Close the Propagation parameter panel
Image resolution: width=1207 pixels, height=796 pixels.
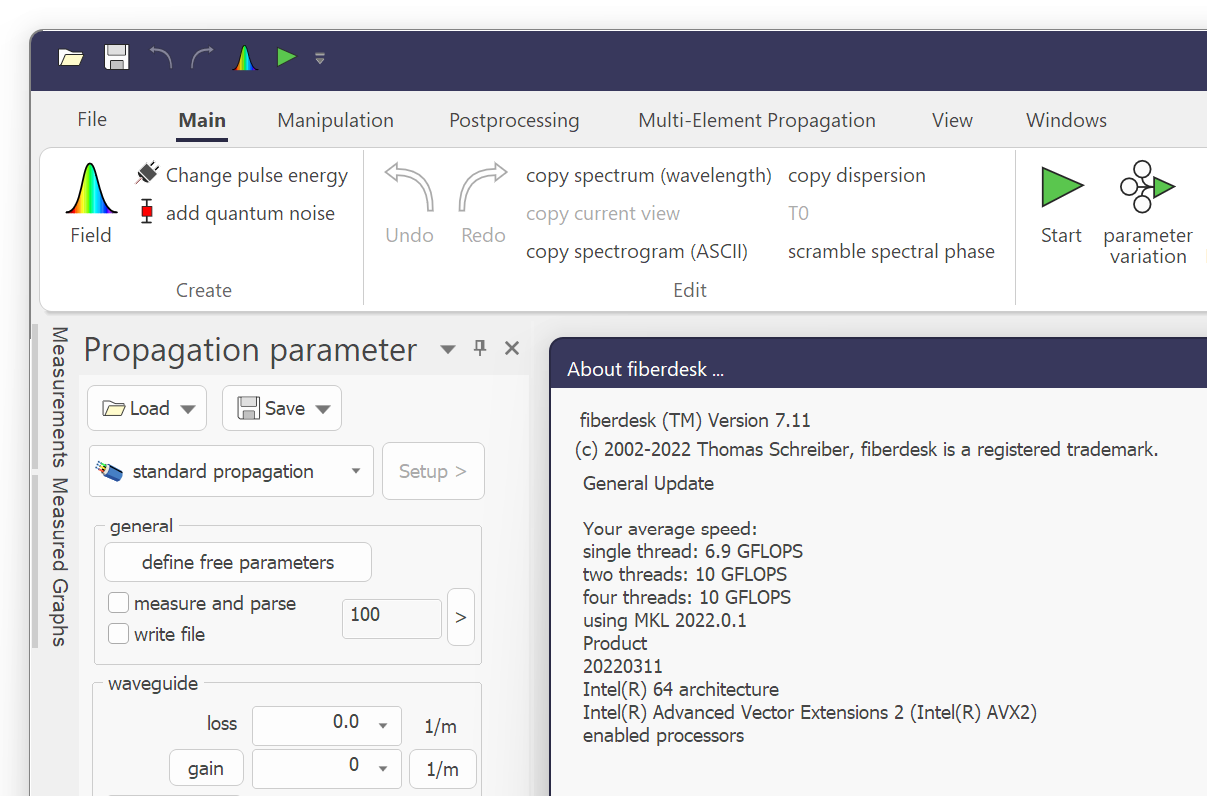point(512,348)
